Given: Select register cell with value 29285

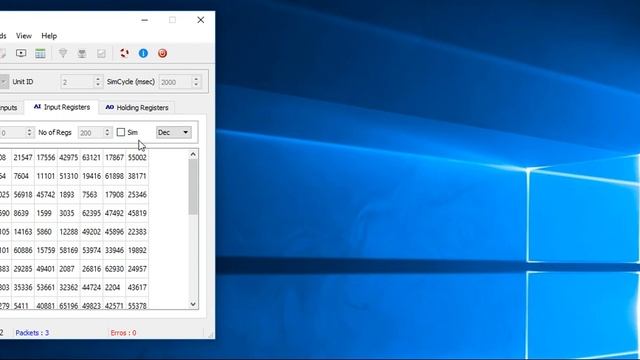Looking at the screenshot, I should [23, 269].
